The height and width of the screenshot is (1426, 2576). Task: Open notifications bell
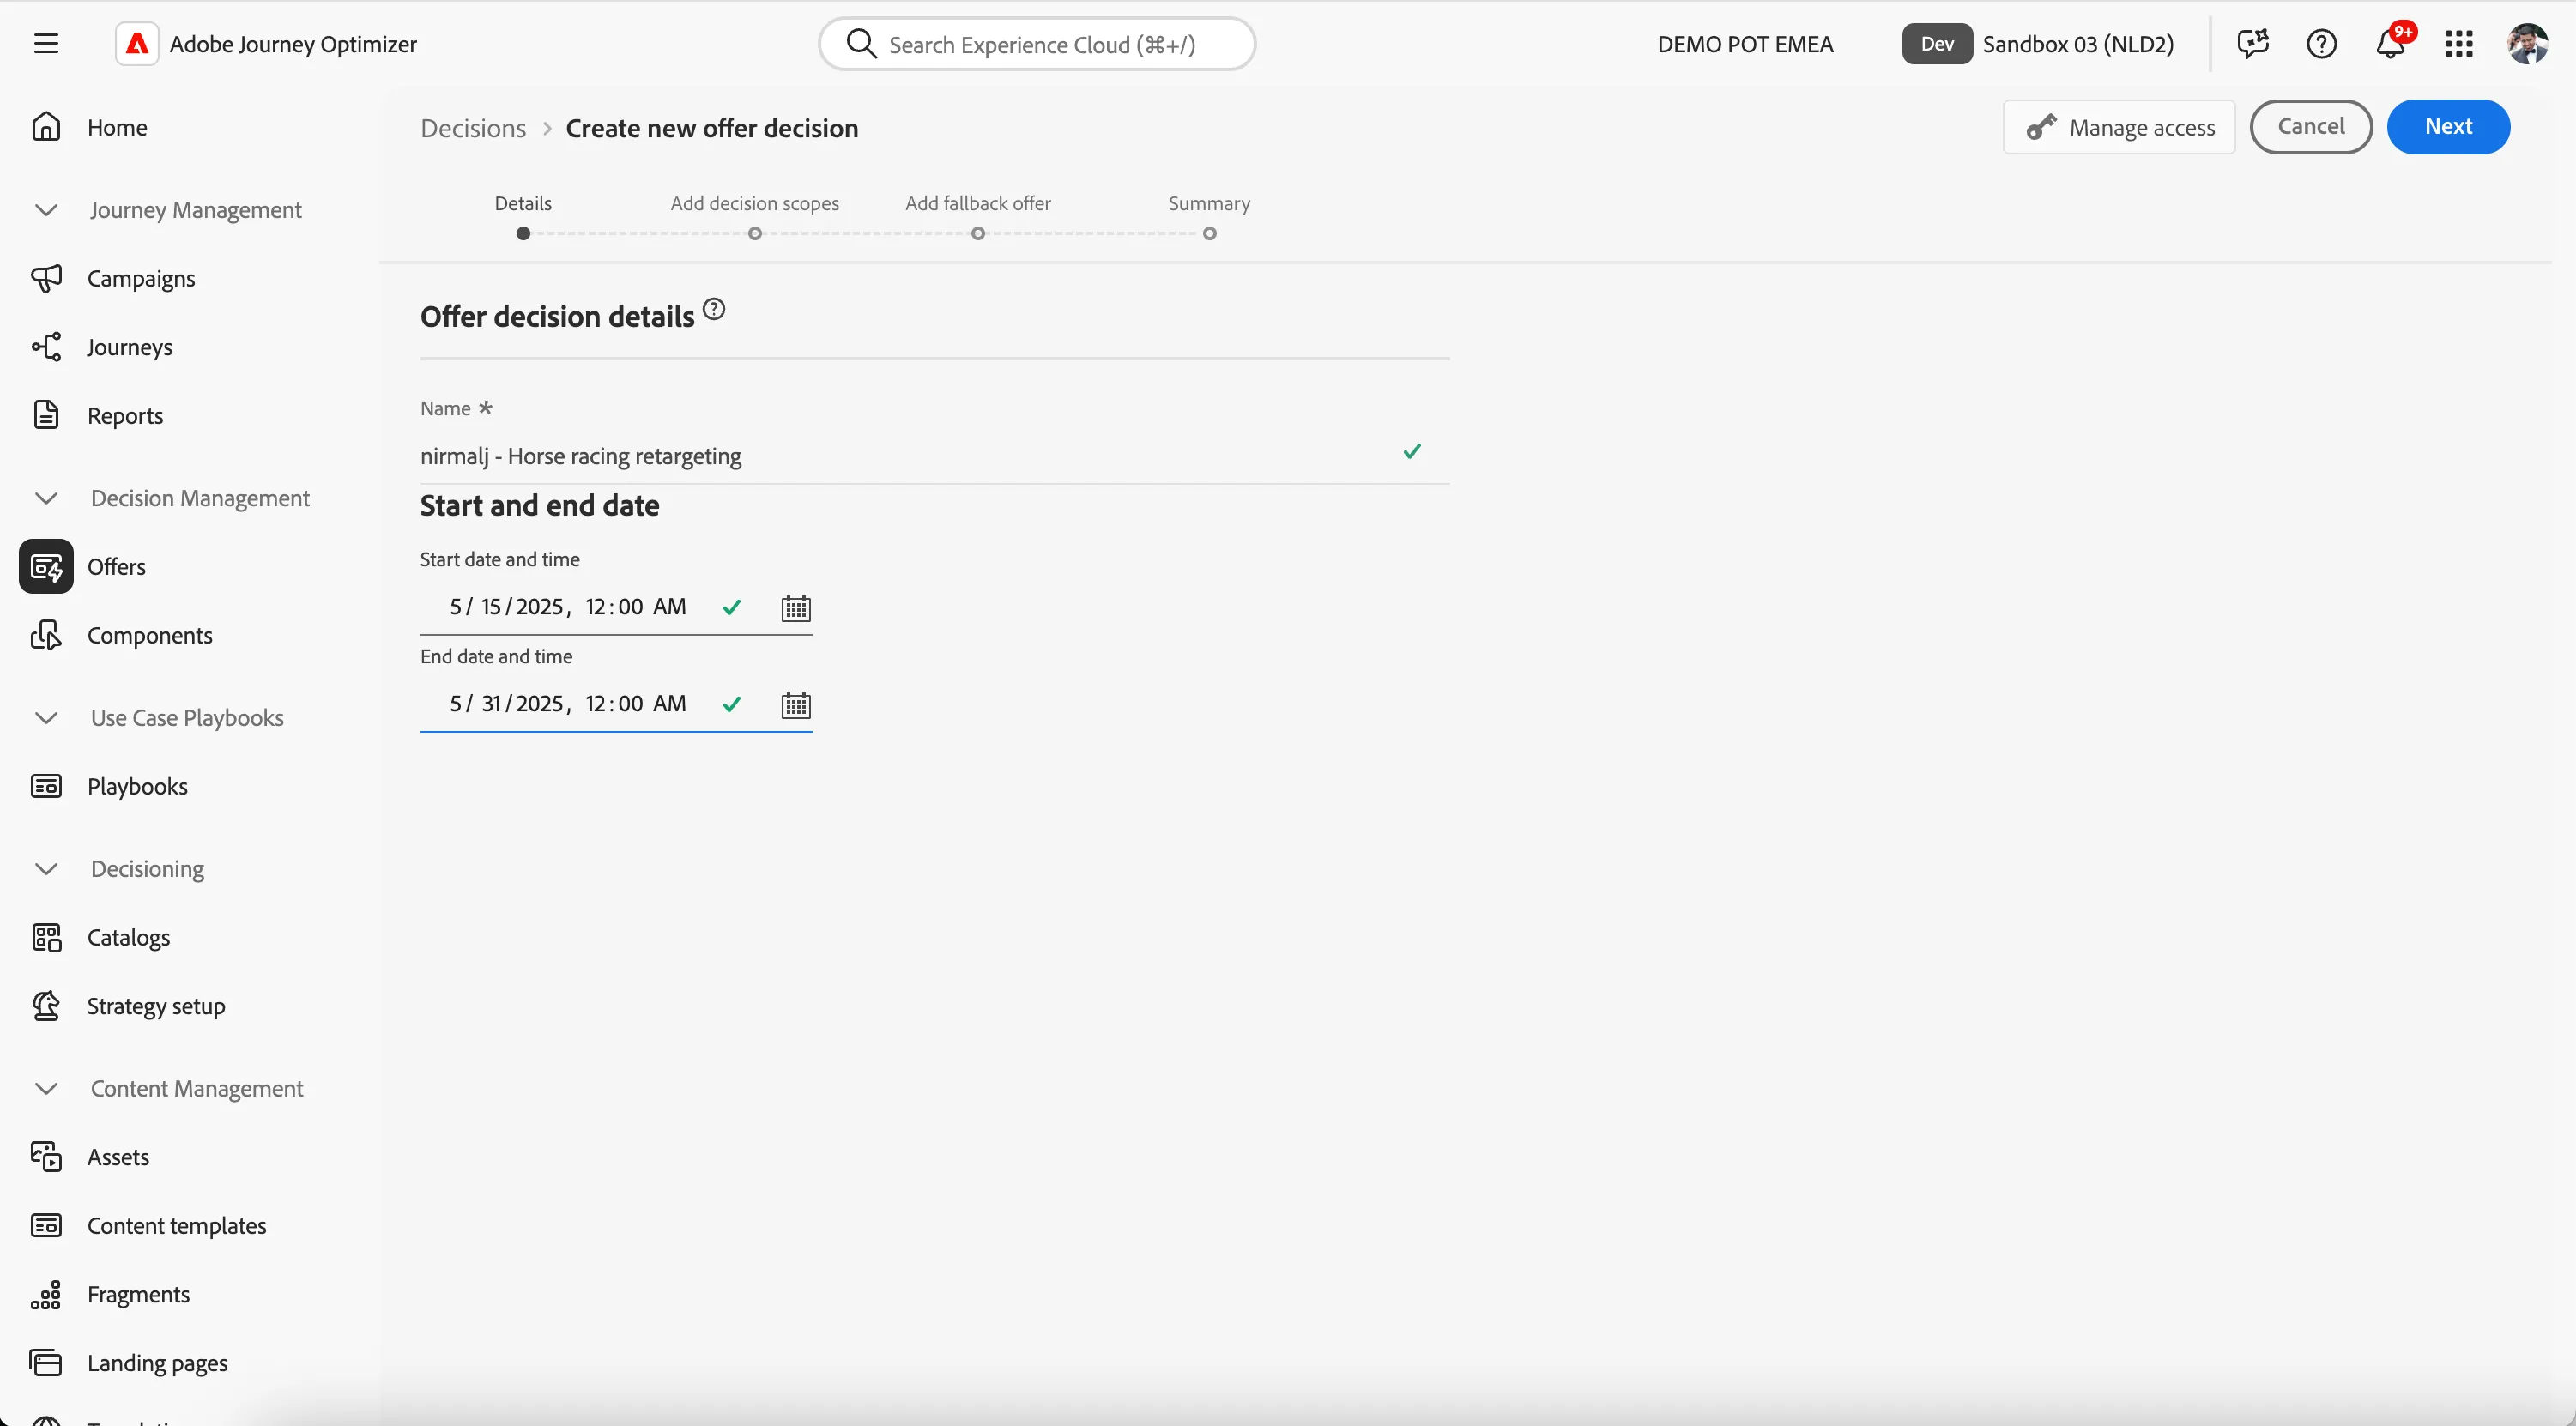2391,44
